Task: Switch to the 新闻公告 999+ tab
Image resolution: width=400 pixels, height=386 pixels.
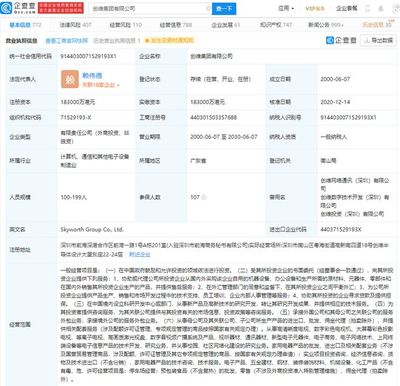Action: (326, 25)
